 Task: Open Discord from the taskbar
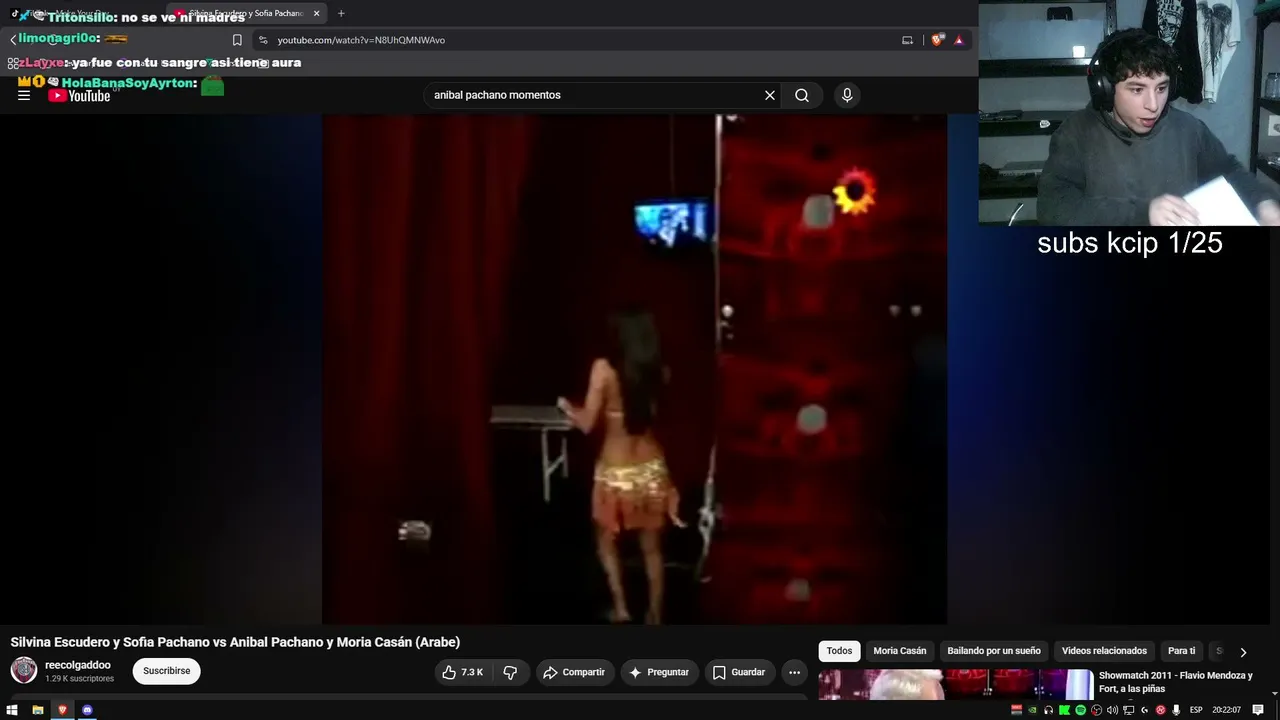pyautogui.click(x=87, y=710)
